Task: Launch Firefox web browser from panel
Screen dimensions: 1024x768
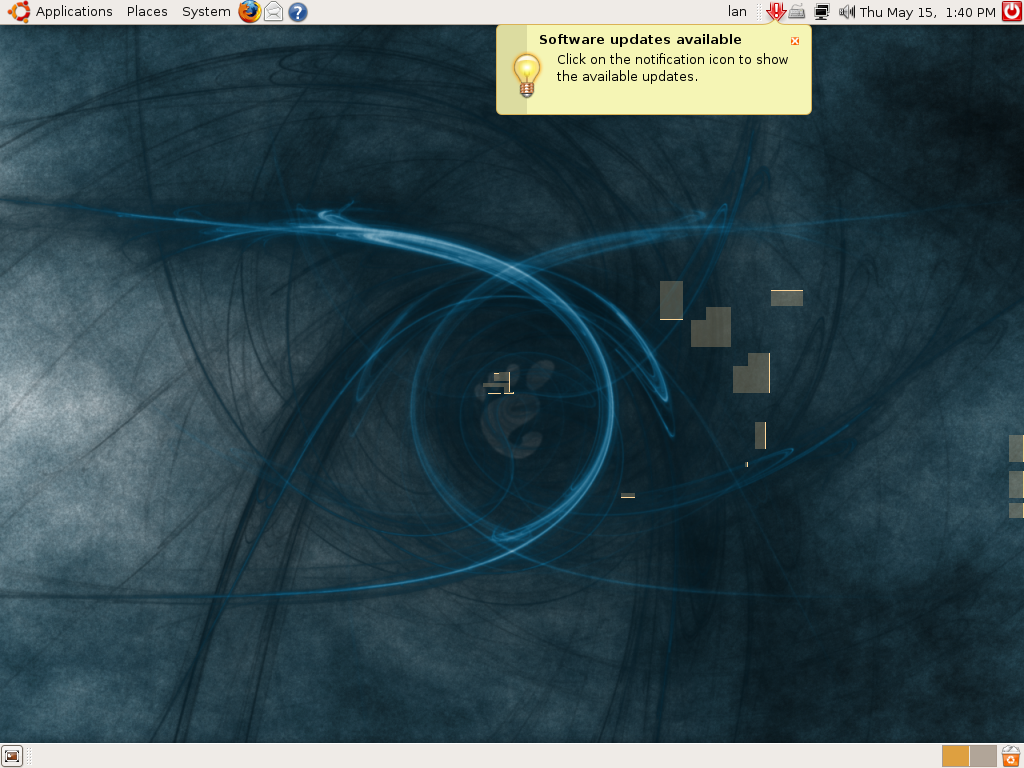Action: (249, 12)
